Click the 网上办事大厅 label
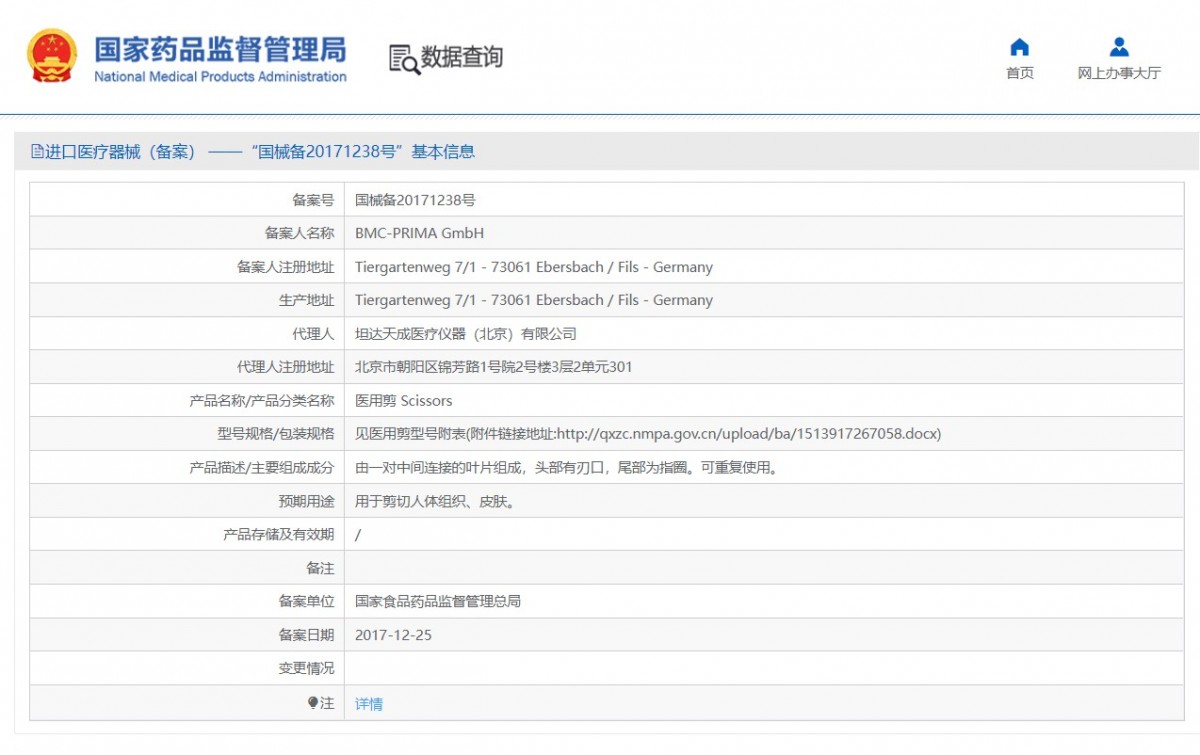1200x755 pixels. click(1119, 73)
